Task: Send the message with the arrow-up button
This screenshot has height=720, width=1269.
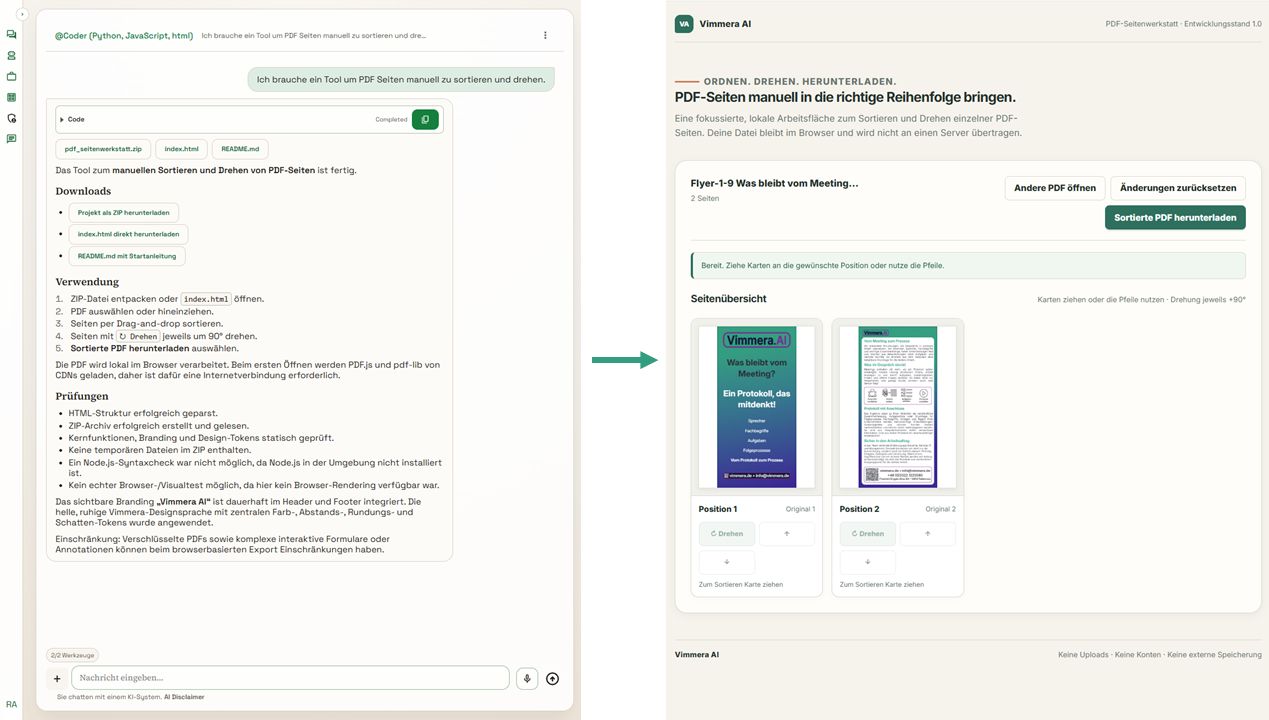Action: (552, 678)
